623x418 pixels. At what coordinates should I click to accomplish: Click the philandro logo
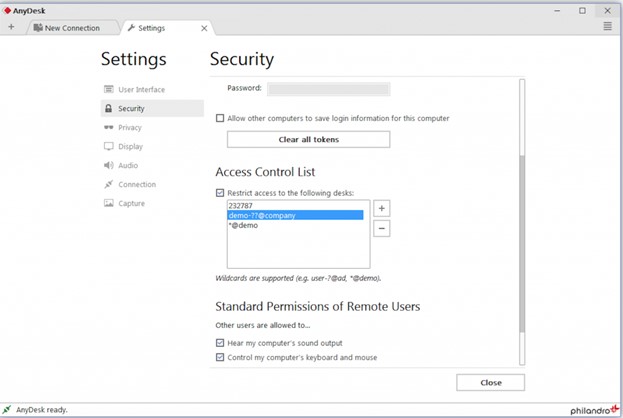[594, 410]
